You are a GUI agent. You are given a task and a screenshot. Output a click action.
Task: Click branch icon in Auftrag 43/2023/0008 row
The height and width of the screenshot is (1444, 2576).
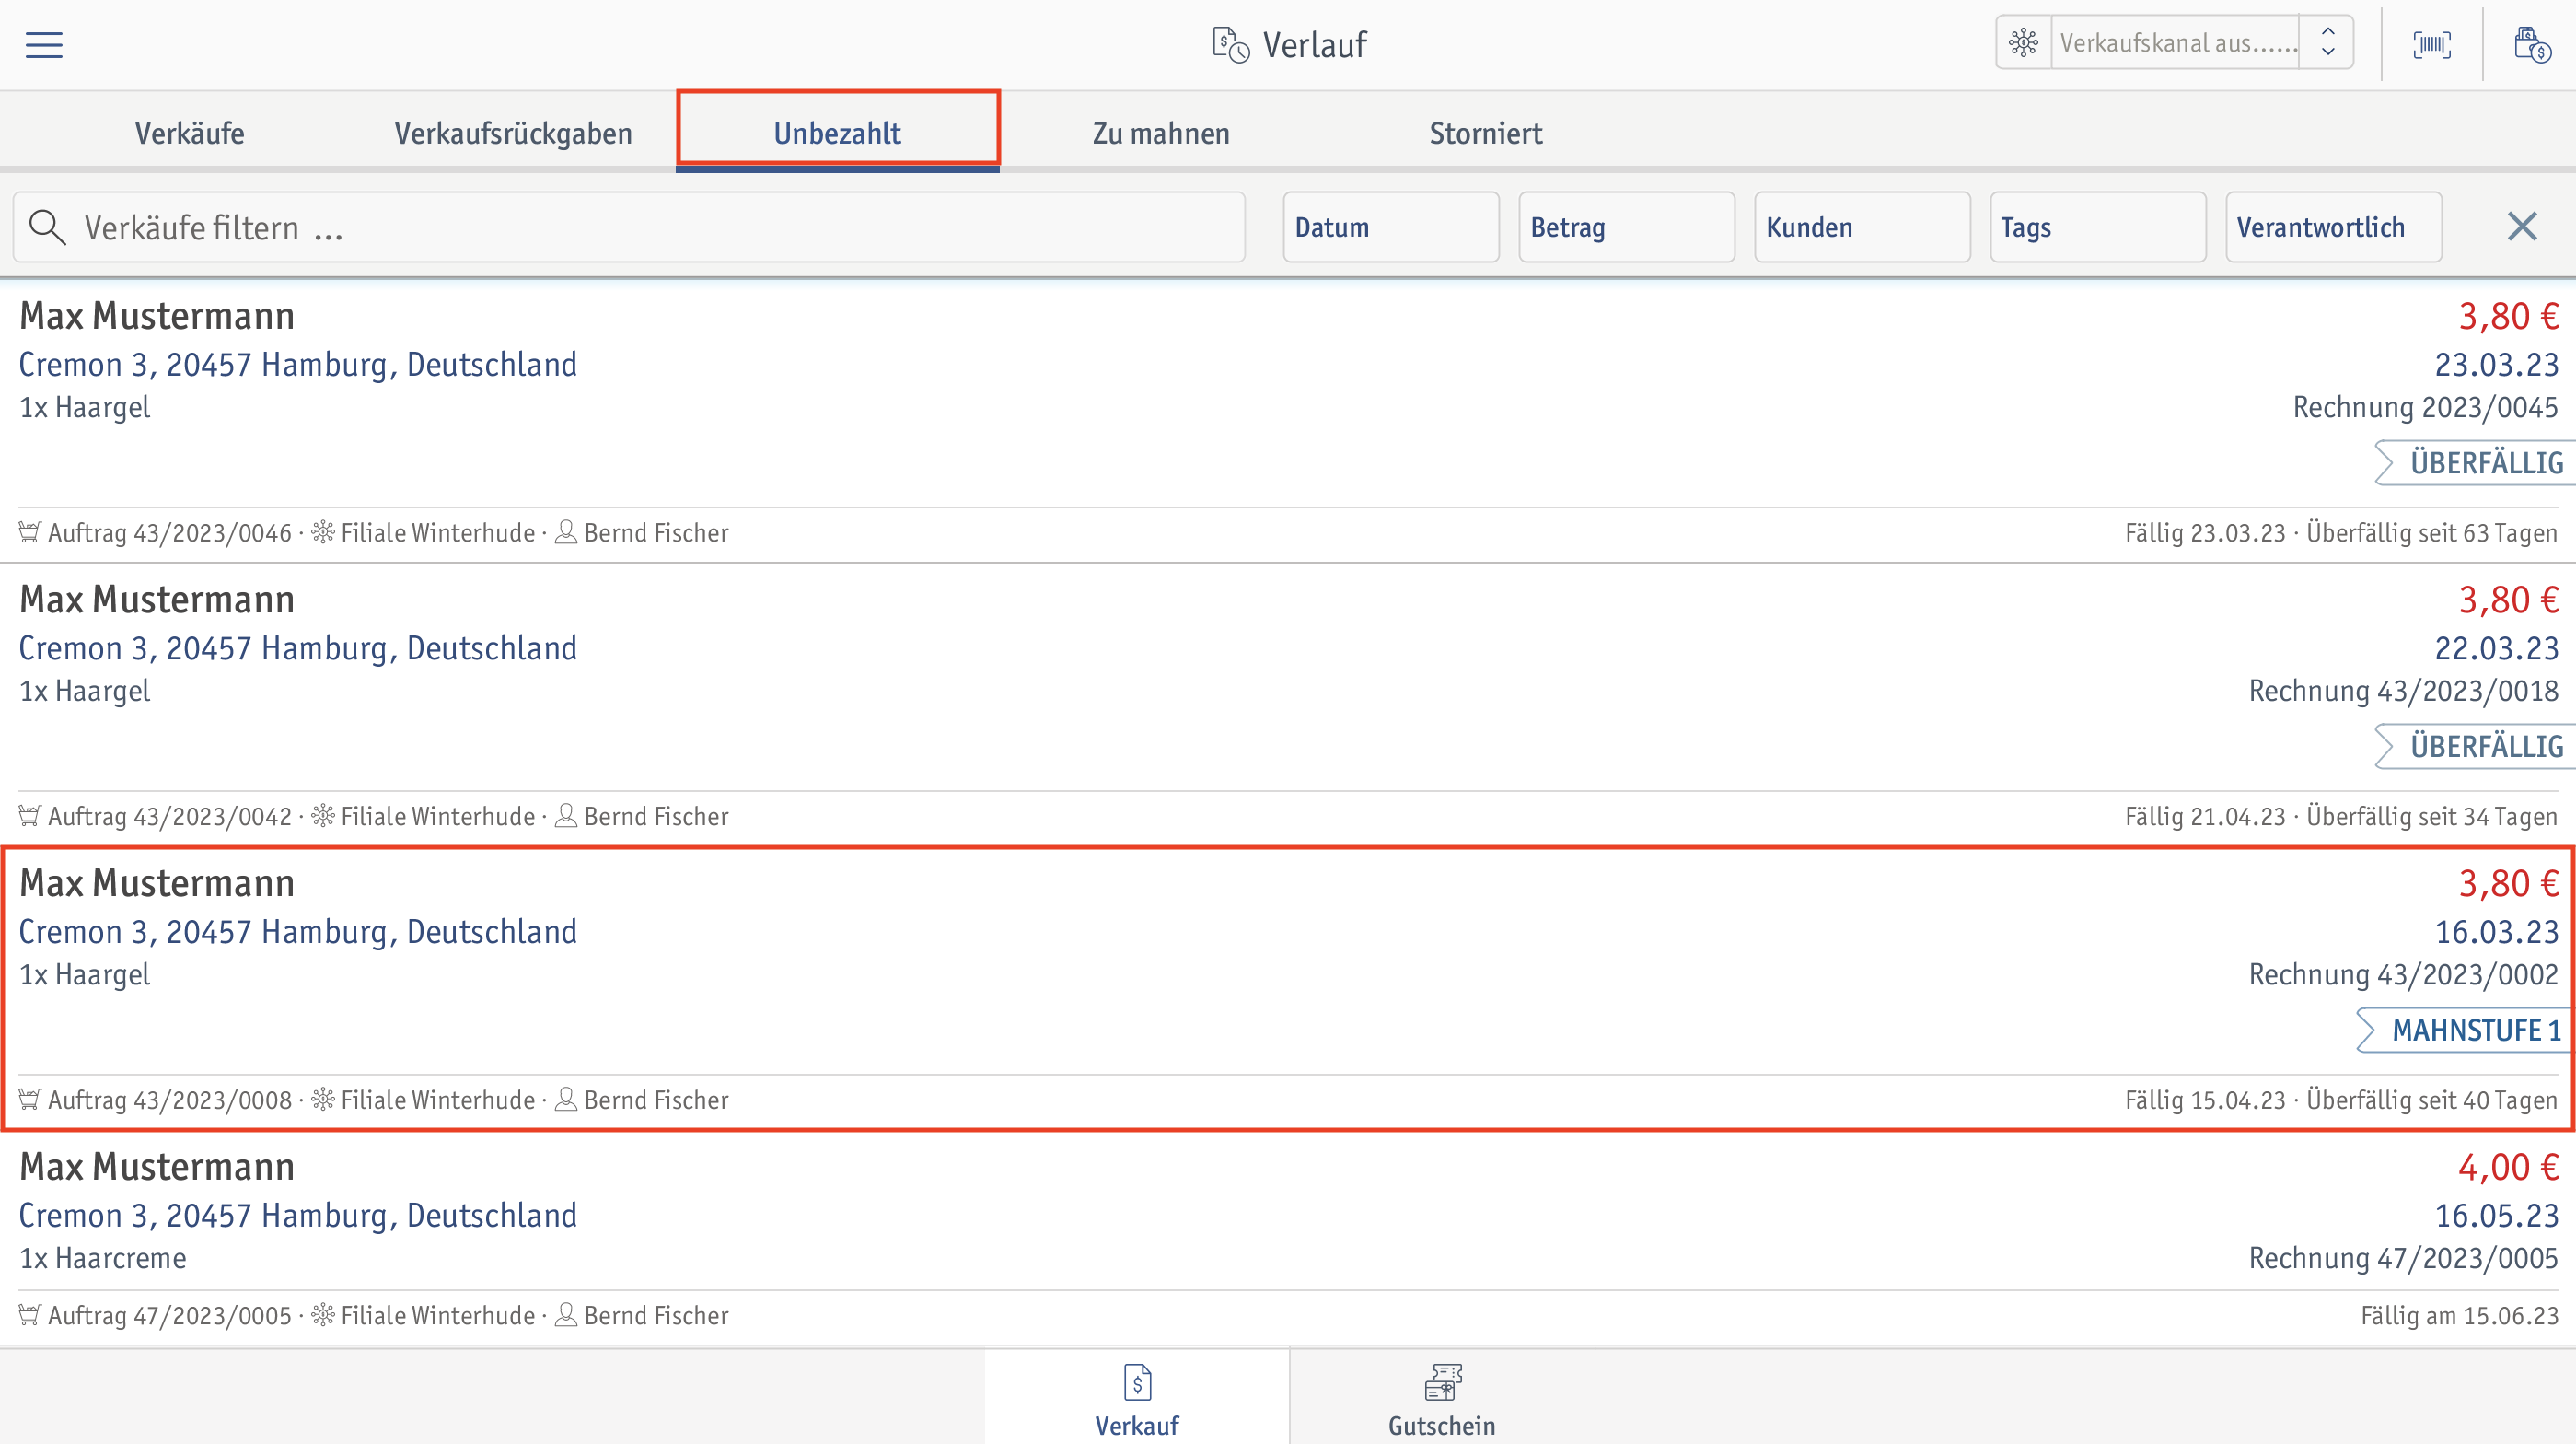click(x=323, y=1100)
